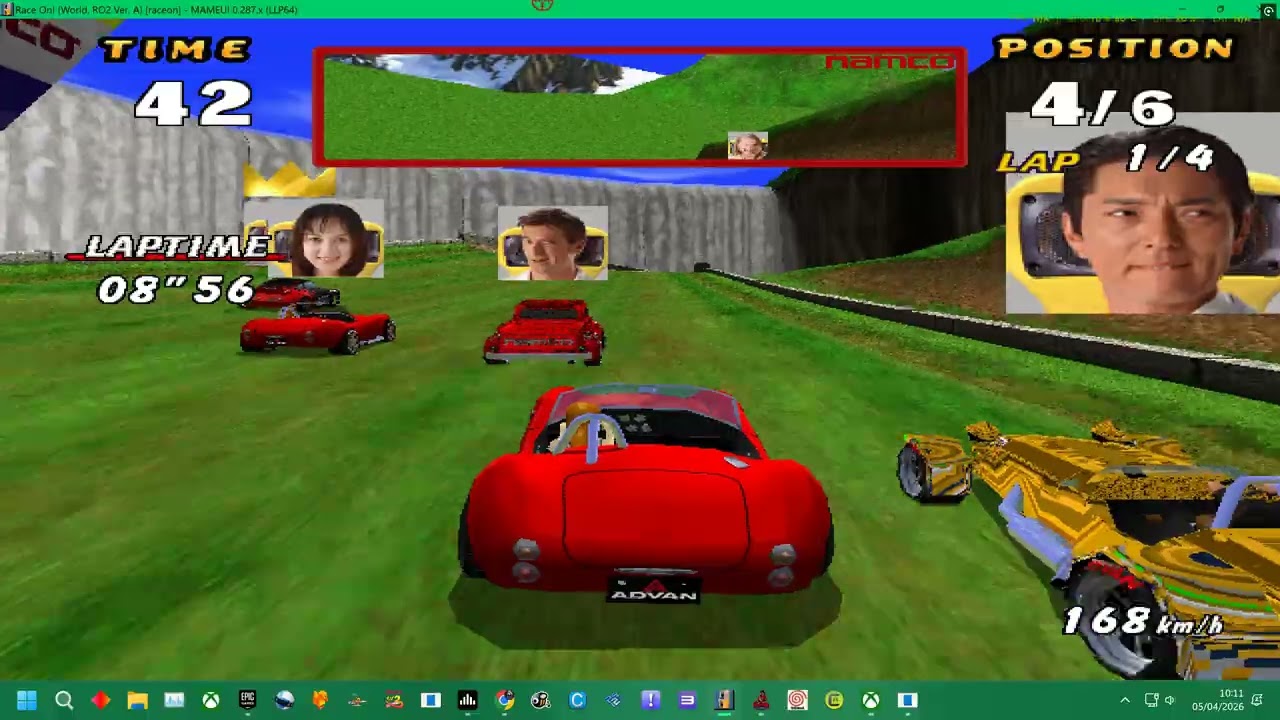
Task: Open the red number 2 game icon
Action: [394, 700]
